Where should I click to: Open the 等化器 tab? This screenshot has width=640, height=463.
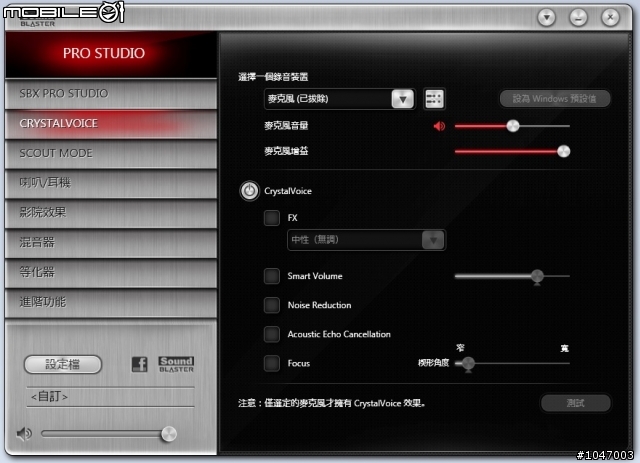click(x=111, y=273)
